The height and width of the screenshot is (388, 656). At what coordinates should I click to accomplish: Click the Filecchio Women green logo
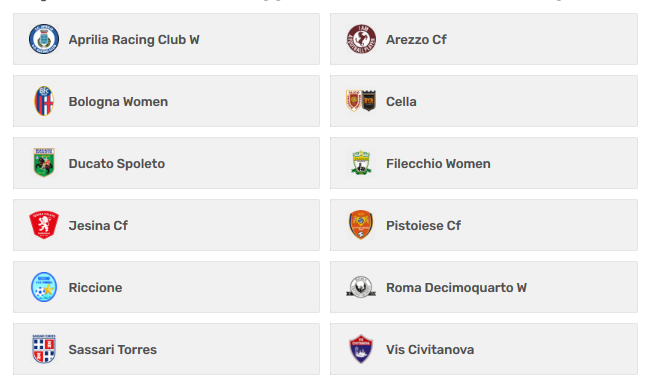361,162
